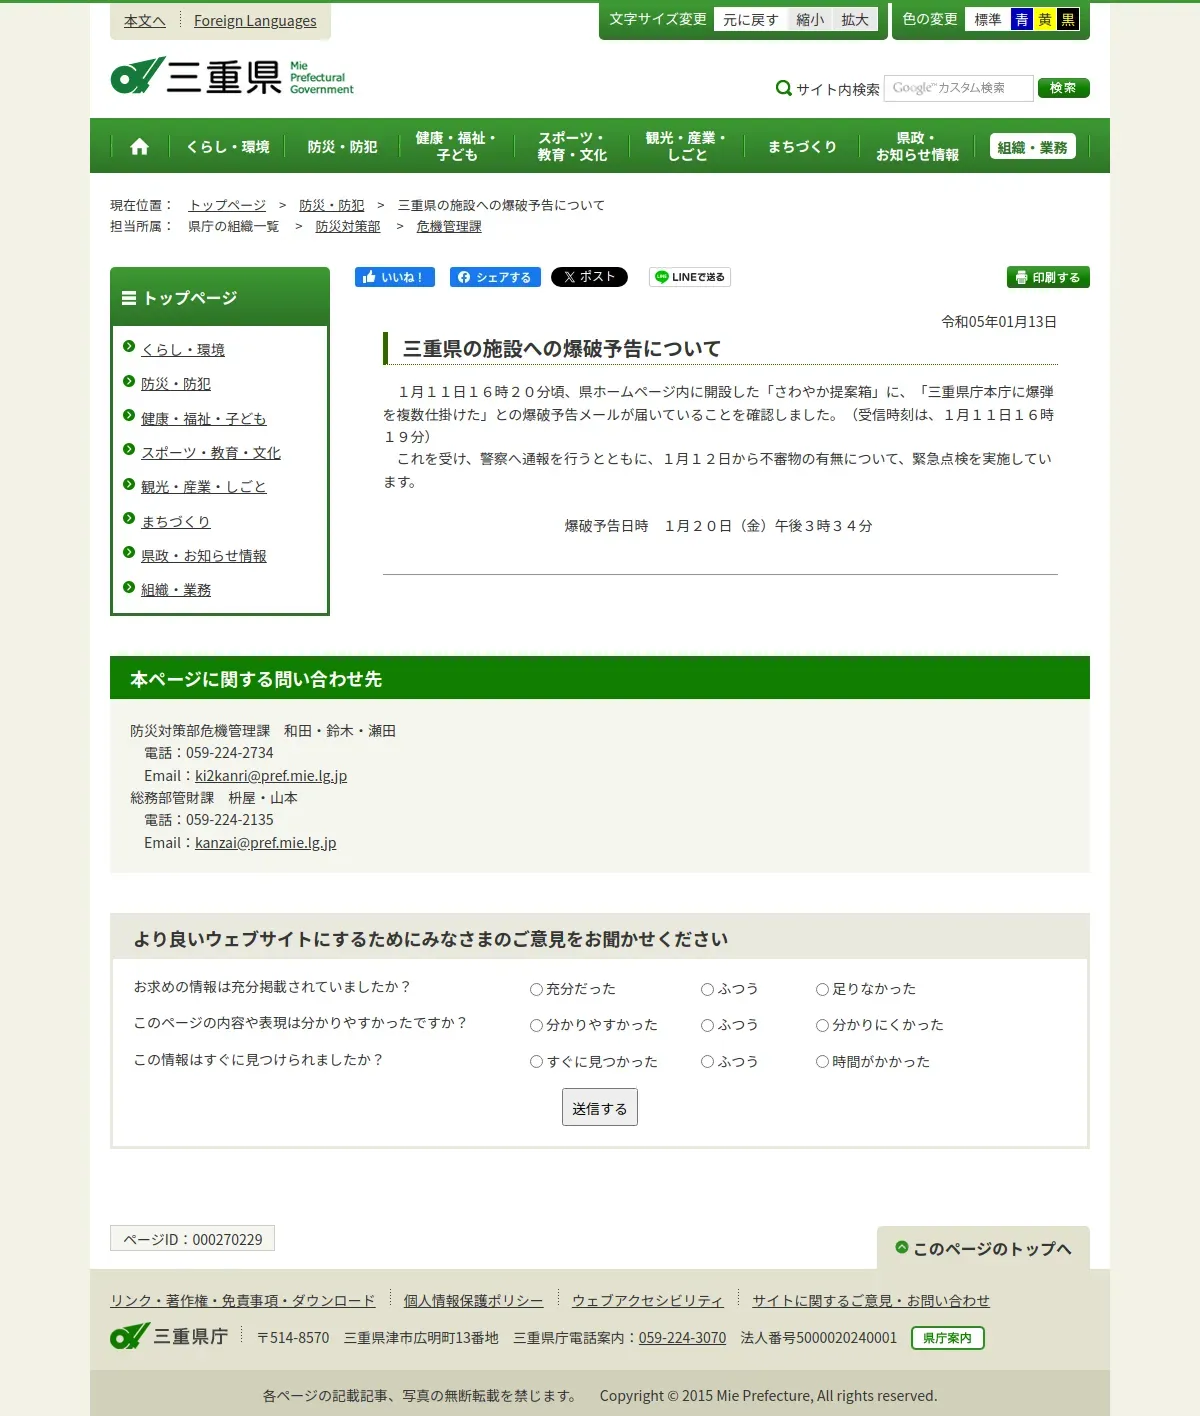Open 観光・産業・しごと navigation menu

pyautogui.click(x=687, y=146)
